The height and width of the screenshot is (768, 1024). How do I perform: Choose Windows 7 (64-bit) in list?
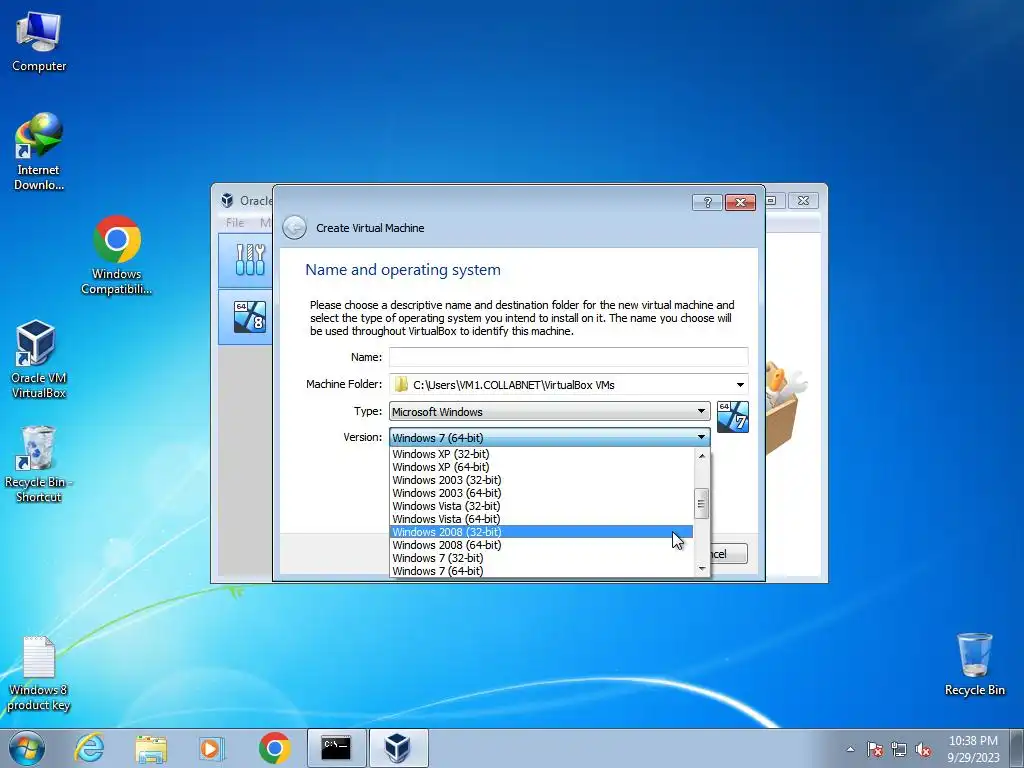coord(541,571)
